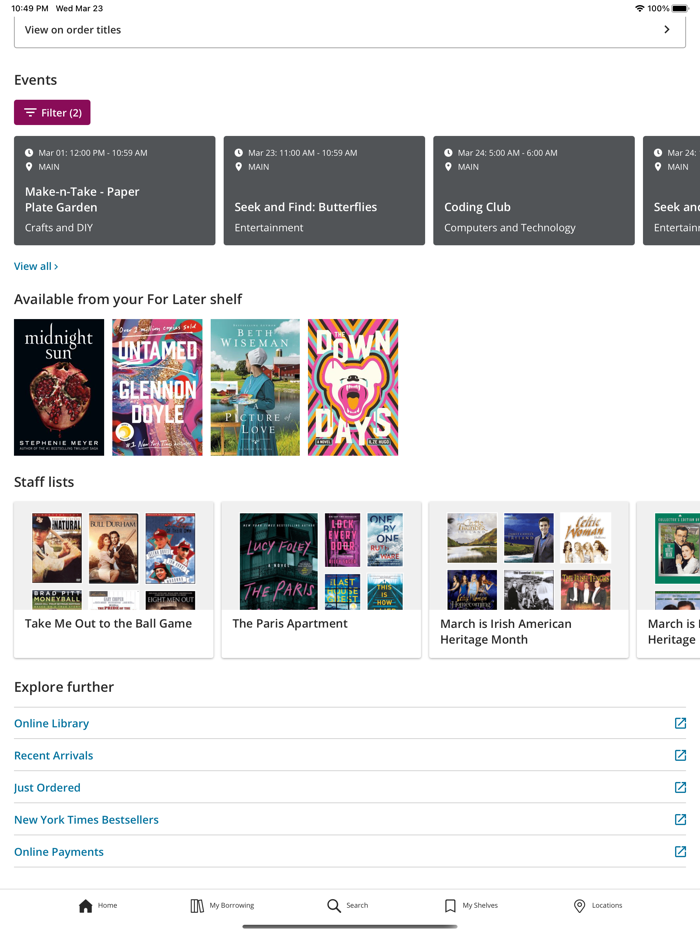Open the Home tab
Viewport: 700px width, 934px height.
click(98, 905)
